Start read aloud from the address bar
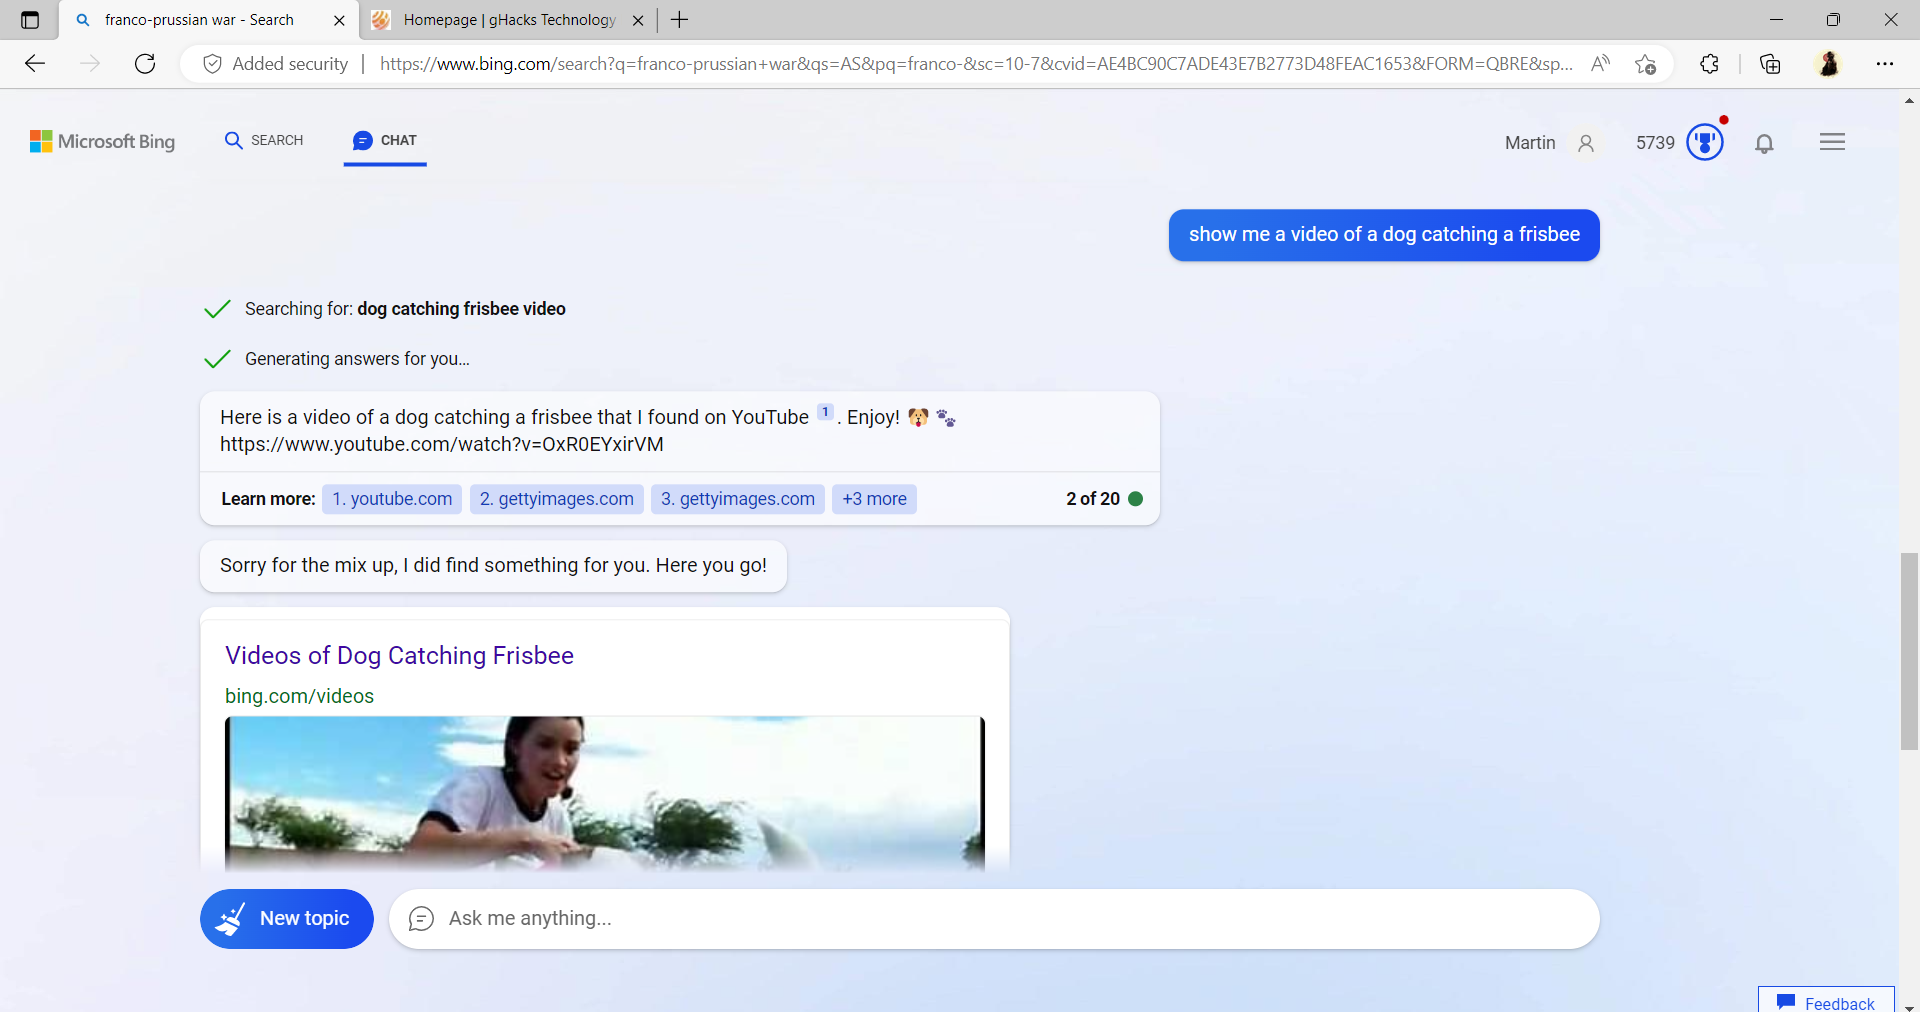 pos(1600,63)
